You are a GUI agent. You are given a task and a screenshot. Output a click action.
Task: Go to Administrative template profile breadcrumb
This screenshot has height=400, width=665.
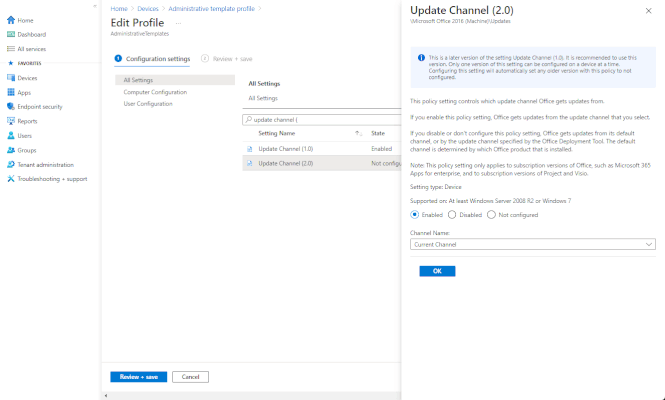click(212, 8)
